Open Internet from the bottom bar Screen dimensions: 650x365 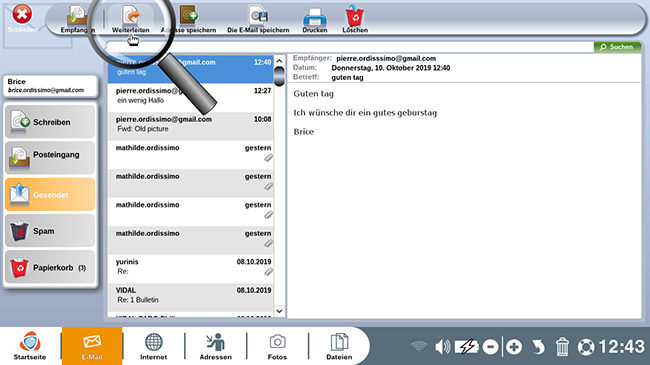[153, 346]
